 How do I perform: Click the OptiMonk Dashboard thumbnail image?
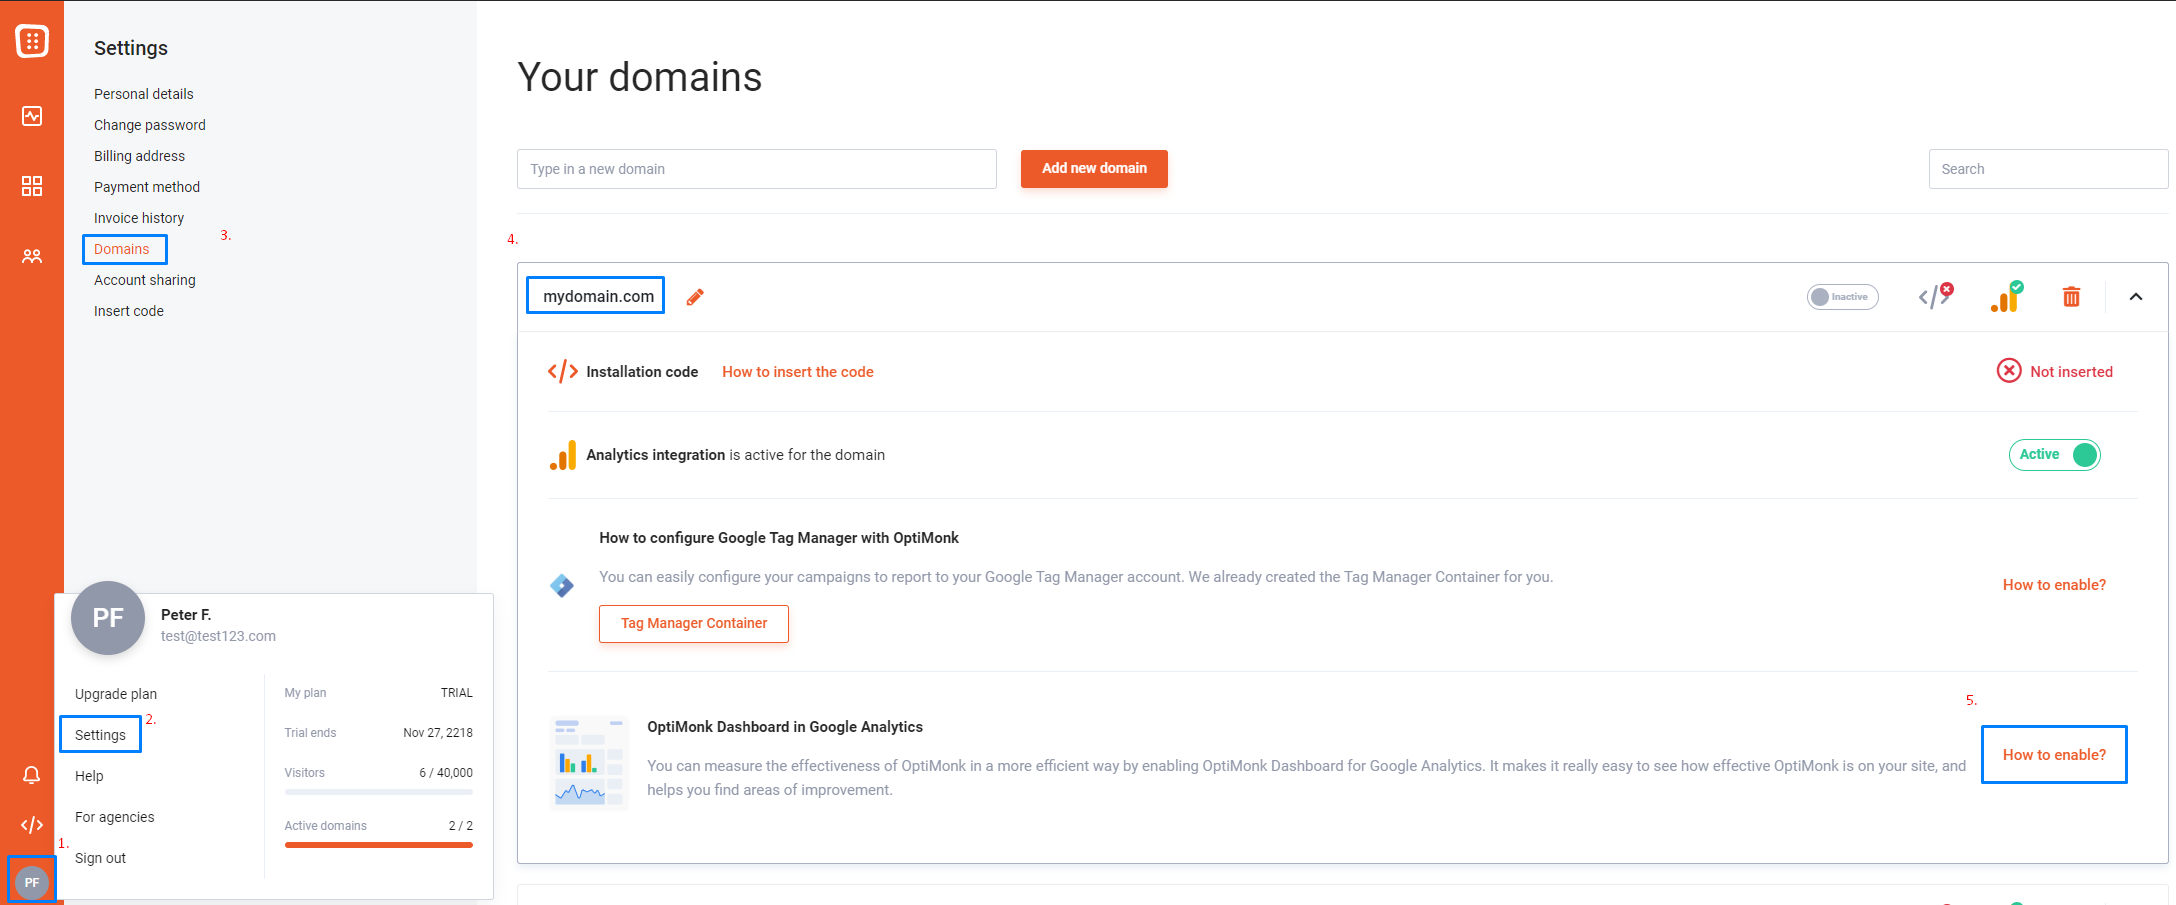coord(588,762)
